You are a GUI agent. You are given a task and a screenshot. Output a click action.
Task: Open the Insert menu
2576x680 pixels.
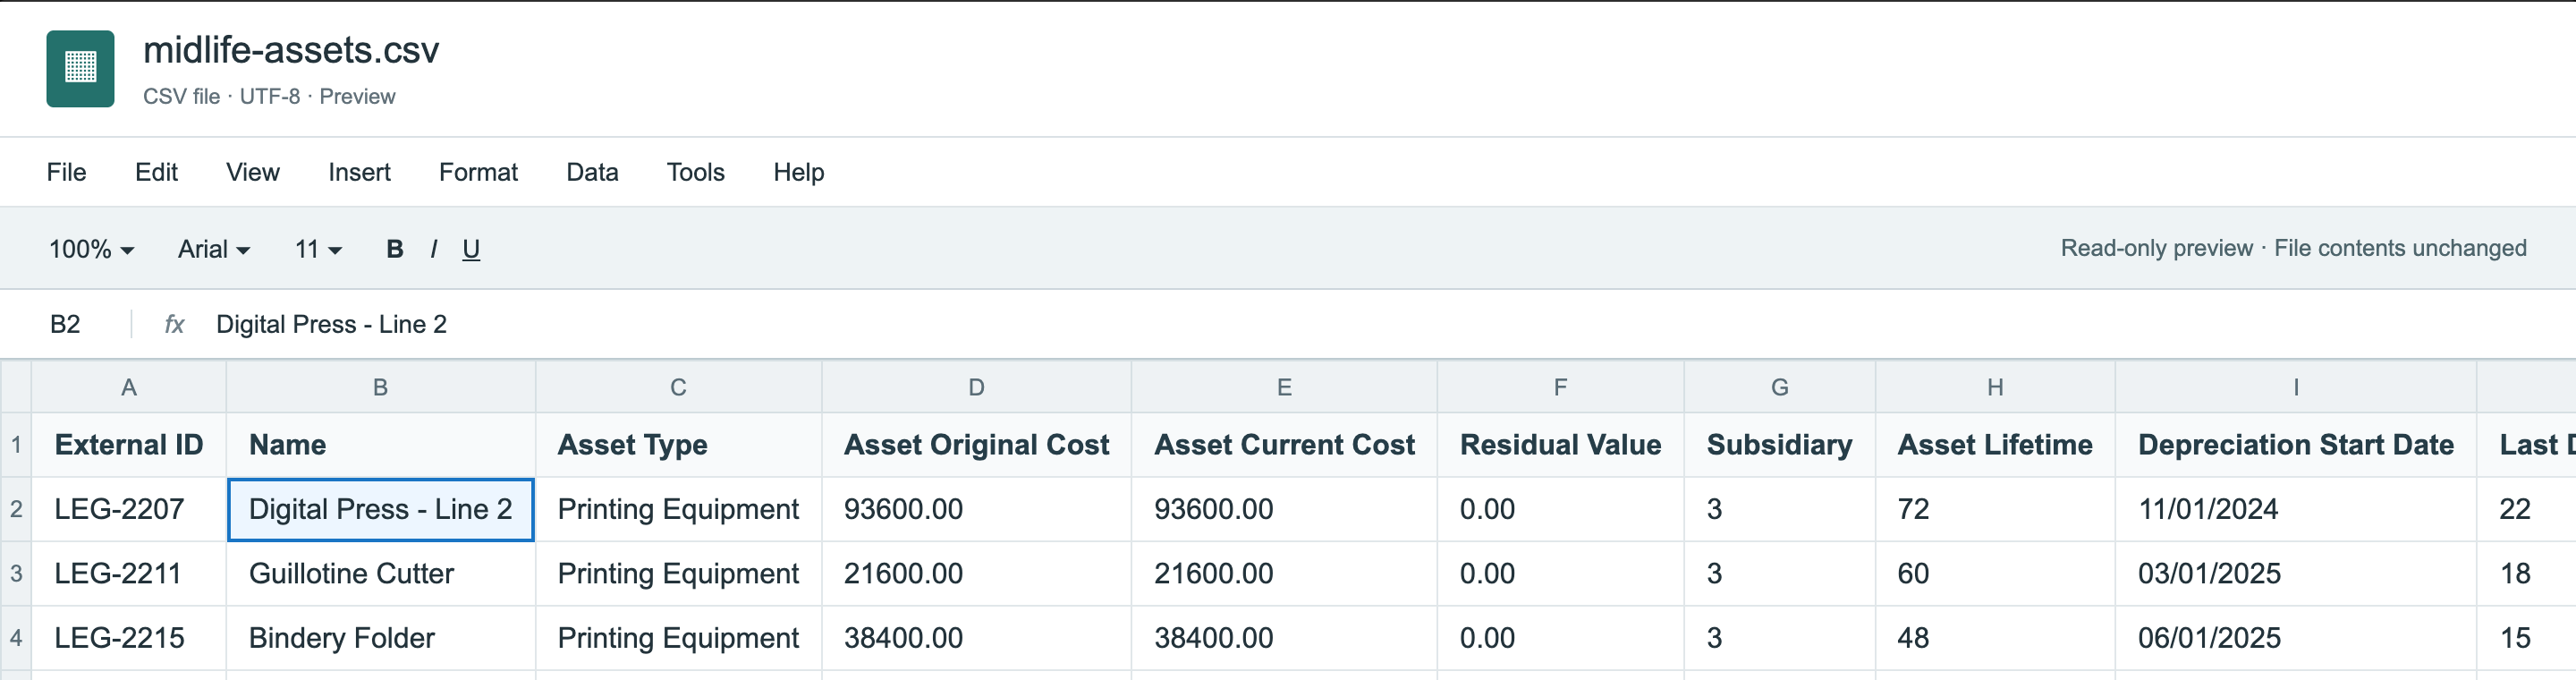click(359, 172)
